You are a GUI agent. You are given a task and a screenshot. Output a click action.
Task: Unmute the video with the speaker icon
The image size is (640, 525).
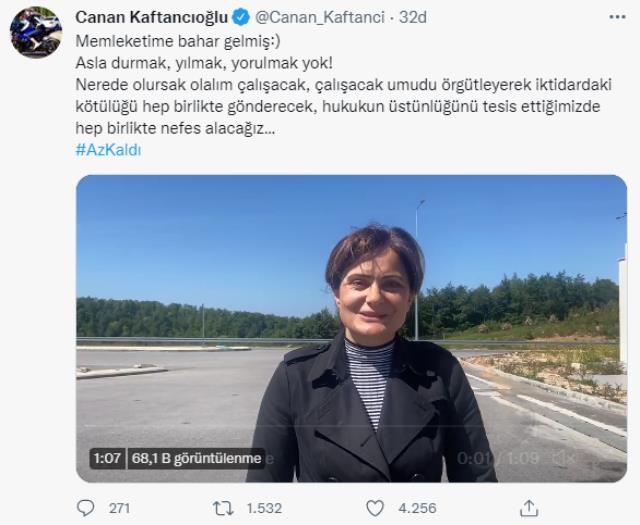coord(566,458)
